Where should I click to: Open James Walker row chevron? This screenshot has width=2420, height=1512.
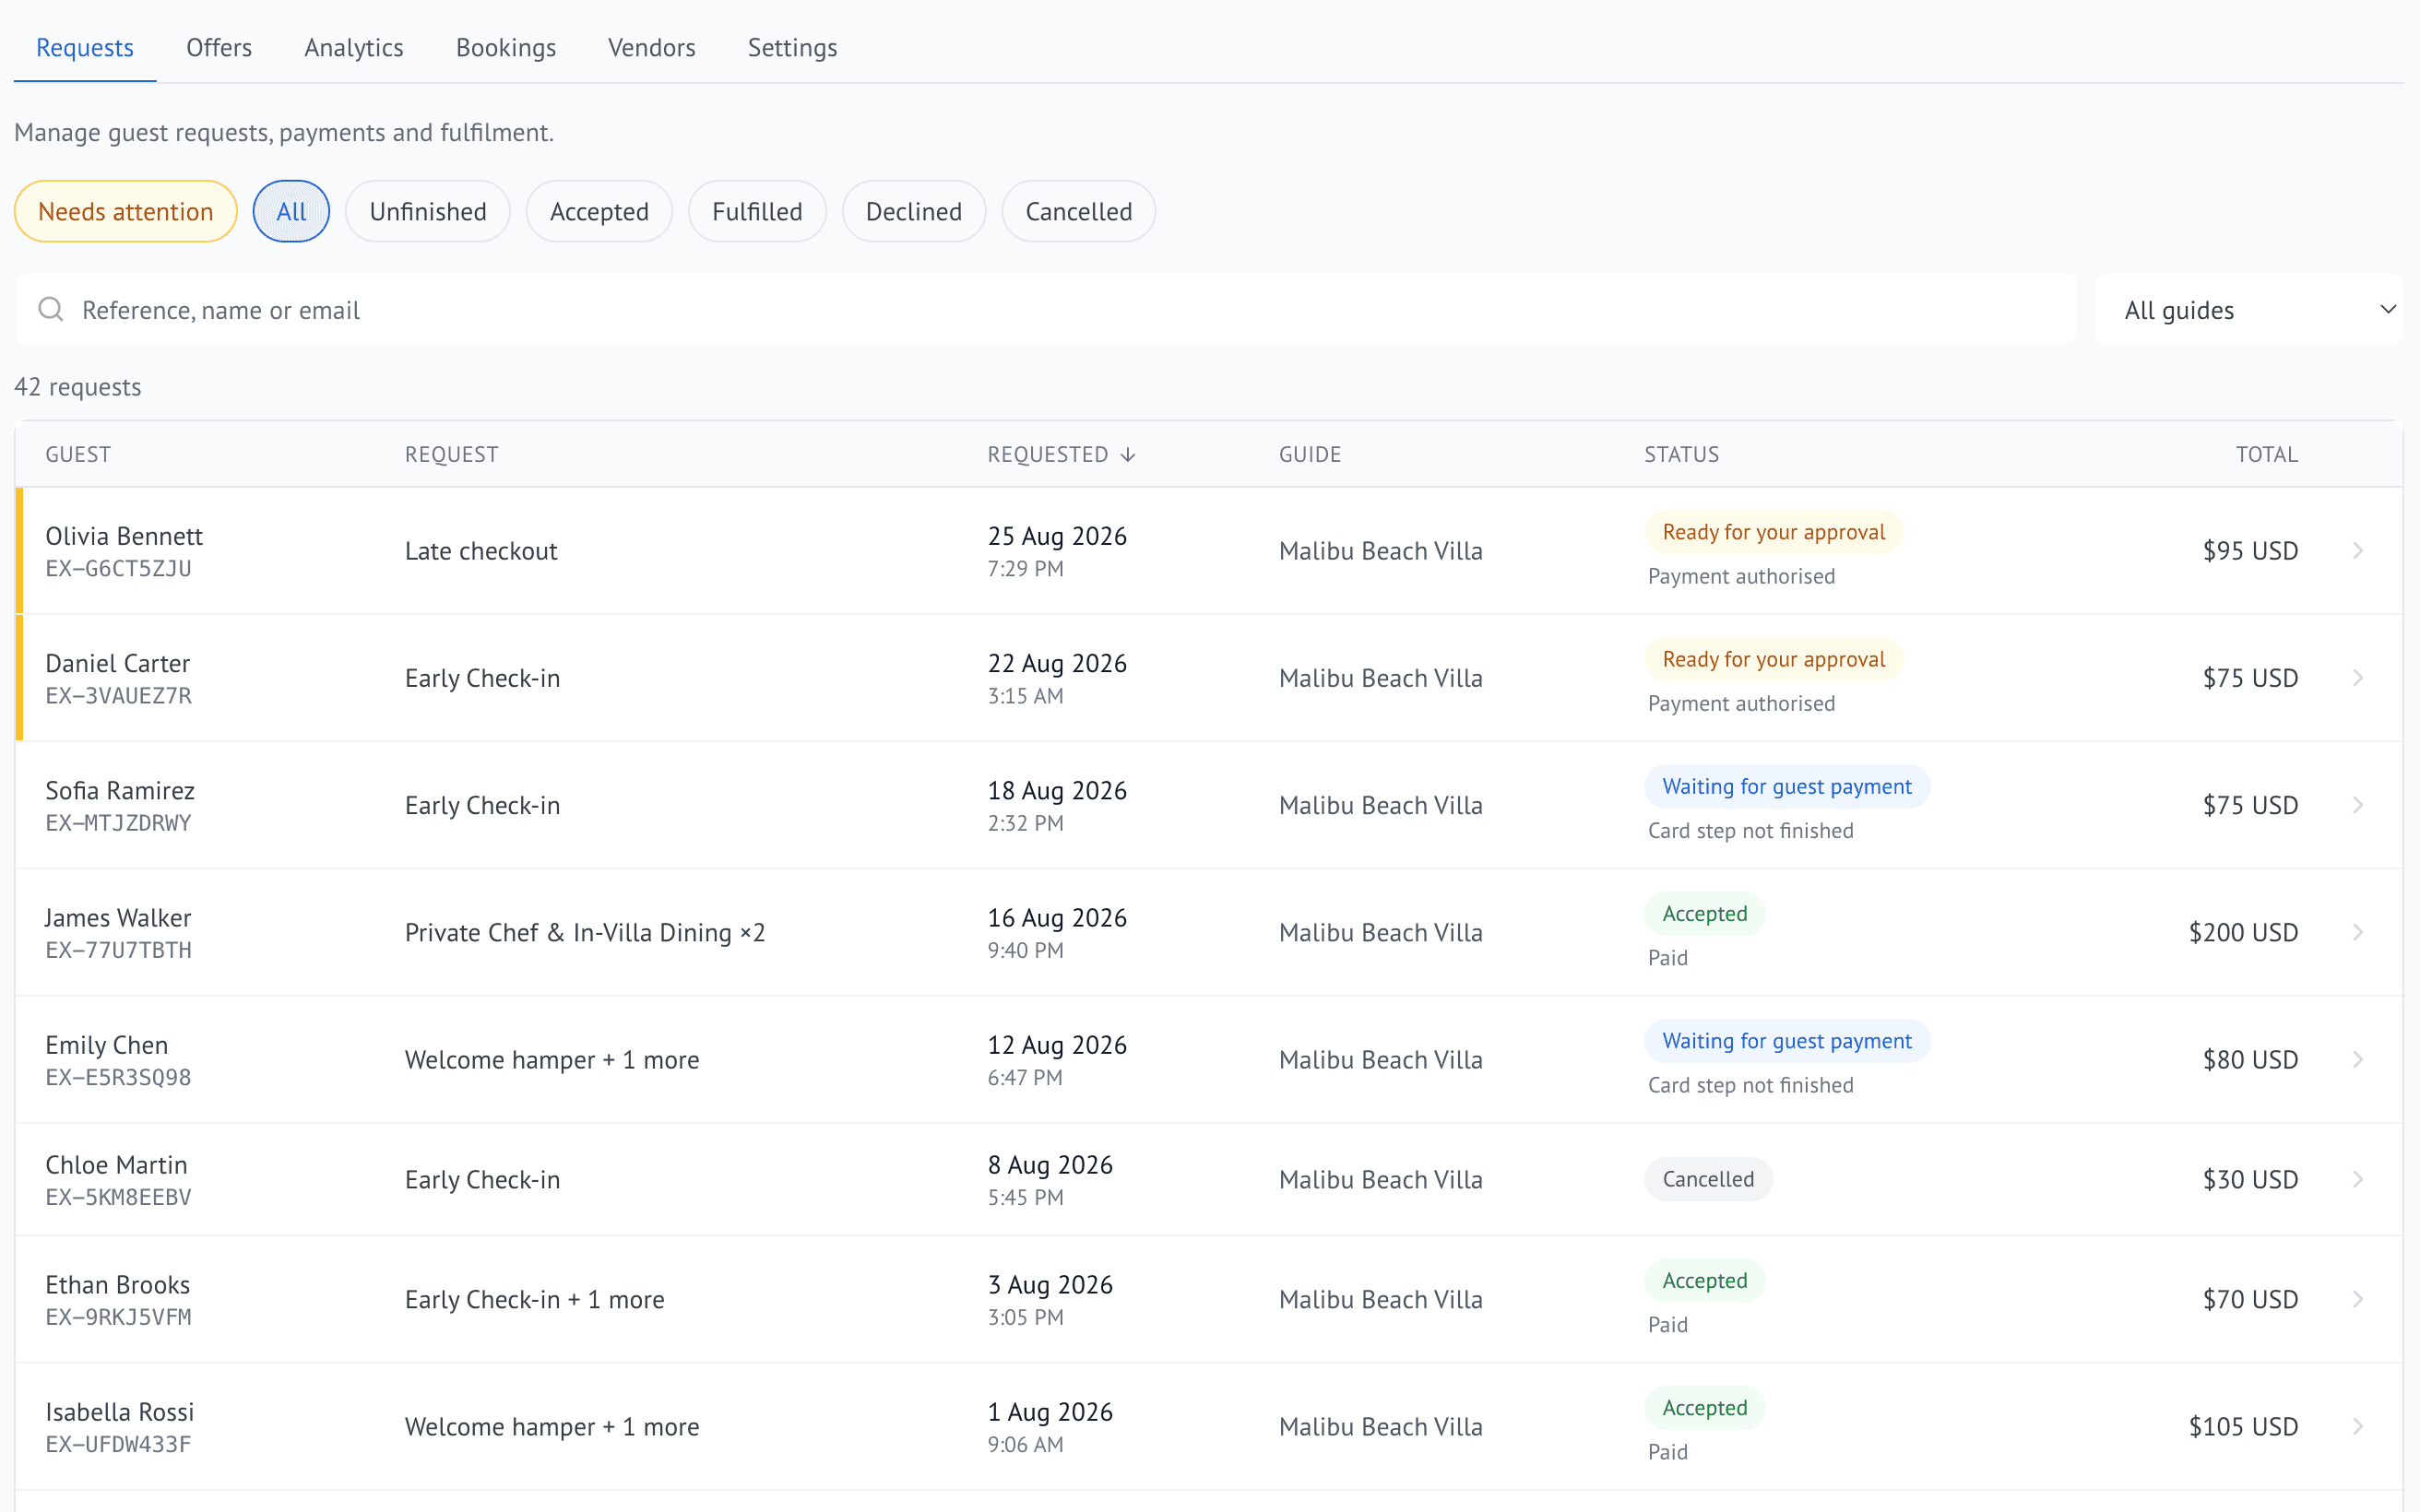2358,932
